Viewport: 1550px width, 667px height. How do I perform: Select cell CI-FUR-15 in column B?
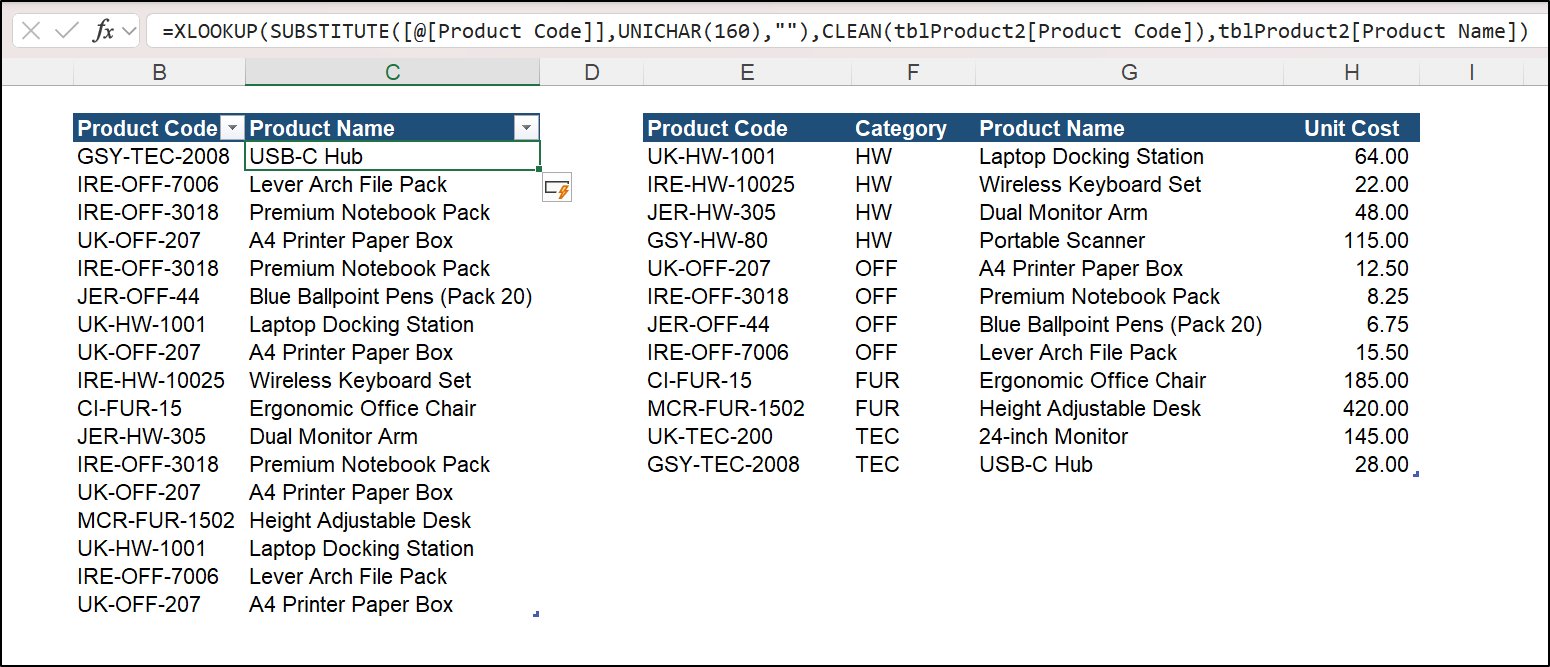click(x=159, y=408)
